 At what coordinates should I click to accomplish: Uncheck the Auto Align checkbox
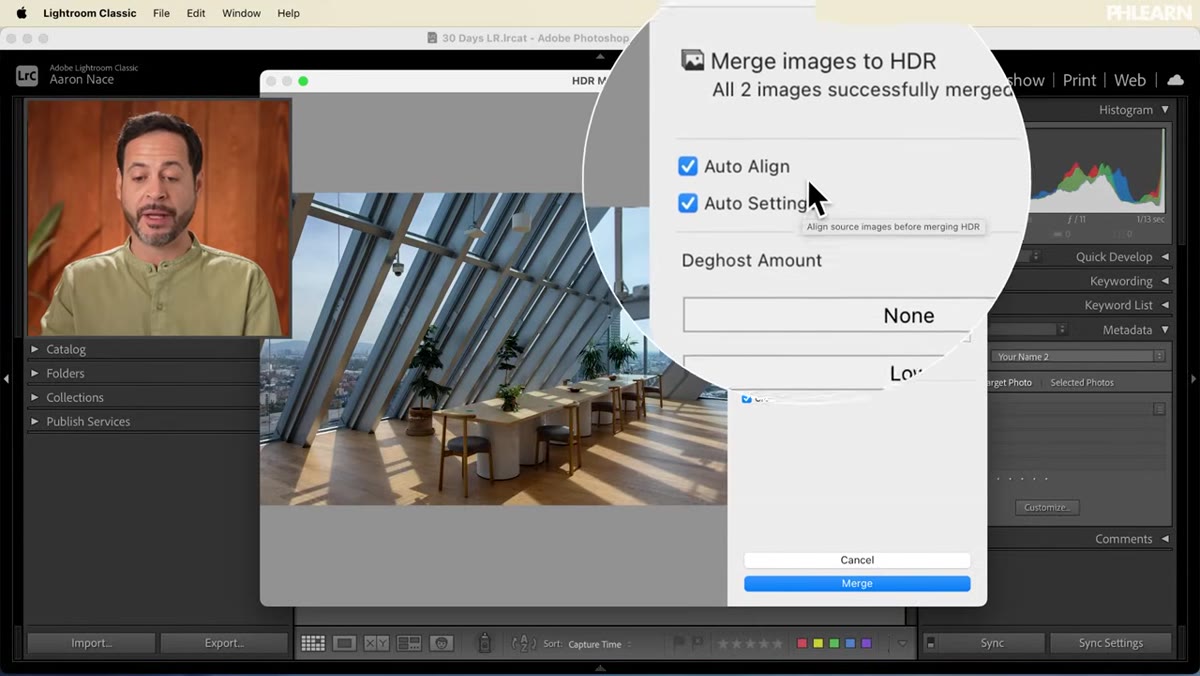click(x=687, y=166)
